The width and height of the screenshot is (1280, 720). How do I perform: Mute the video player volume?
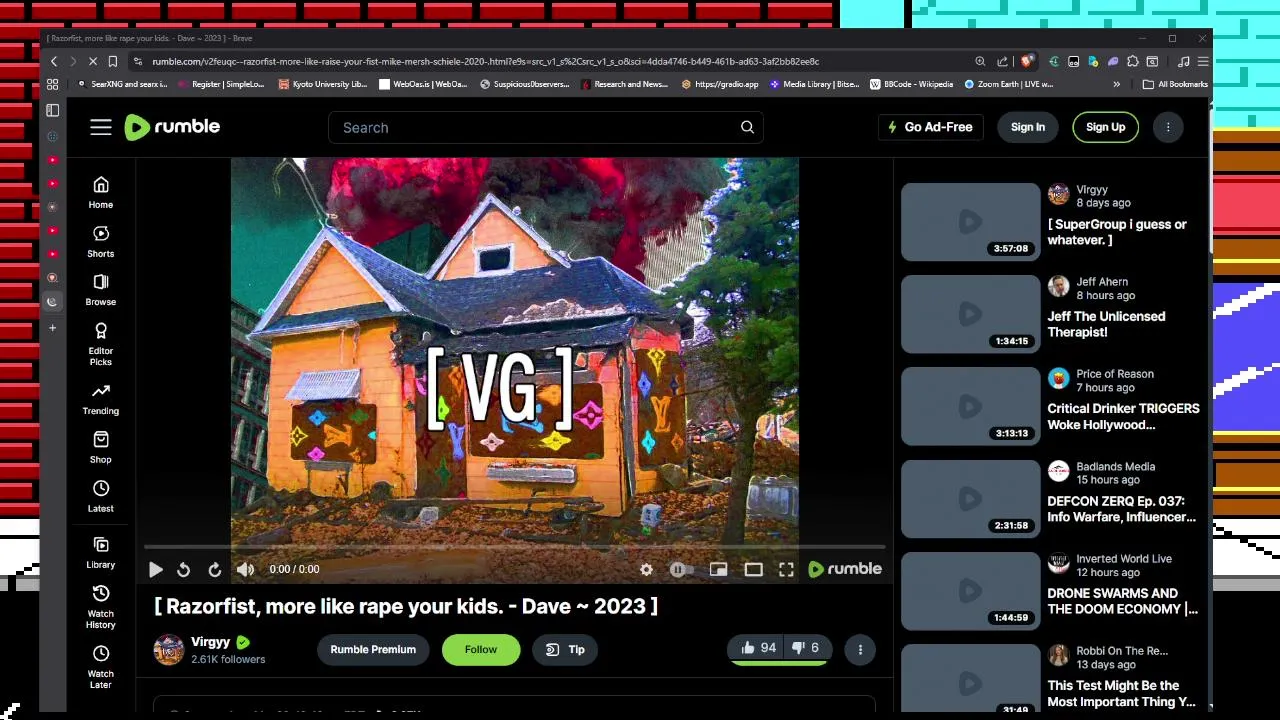[x=245, y=569]
